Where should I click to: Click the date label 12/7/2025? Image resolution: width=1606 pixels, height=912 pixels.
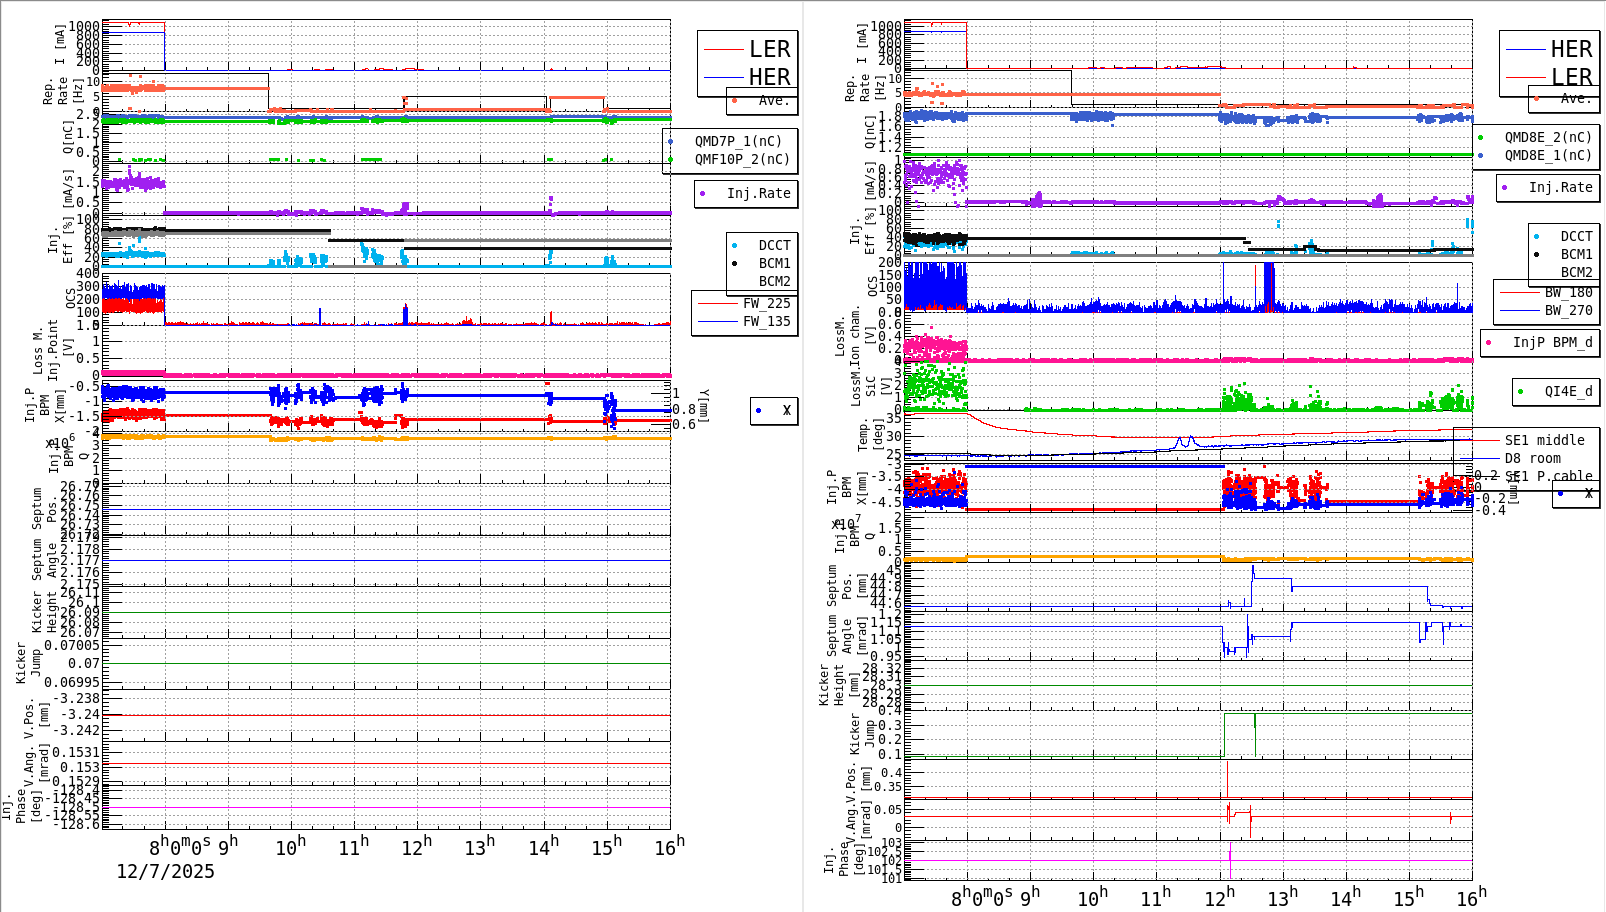pyautogui.click(x=166, y=871)
